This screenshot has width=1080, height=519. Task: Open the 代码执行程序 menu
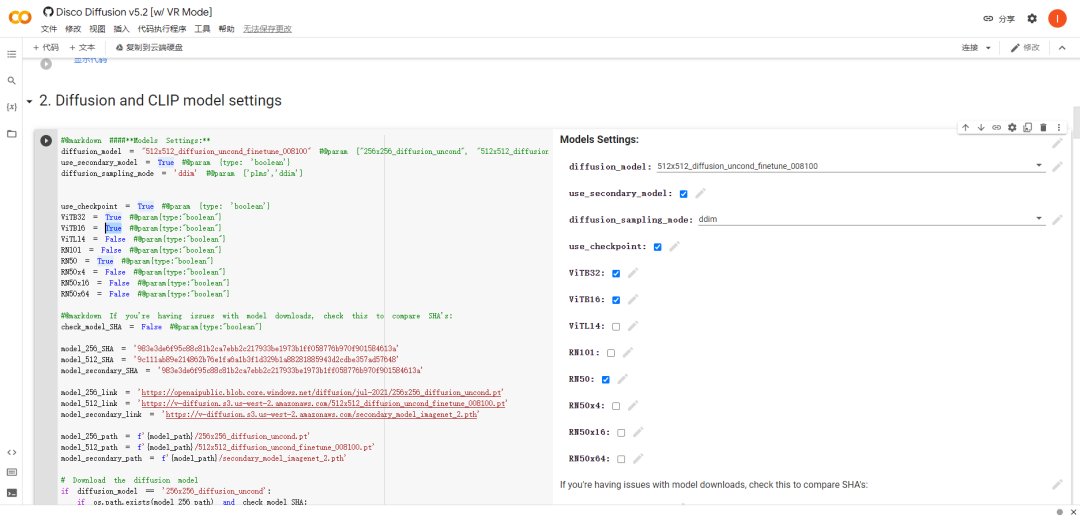162,29
